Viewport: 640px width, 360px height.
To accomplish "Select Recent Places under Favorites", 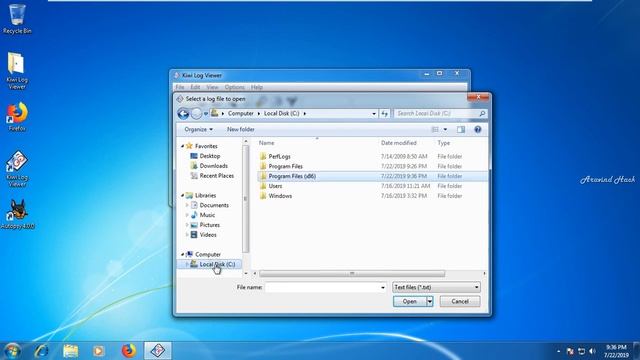I will tap(217, 176).
